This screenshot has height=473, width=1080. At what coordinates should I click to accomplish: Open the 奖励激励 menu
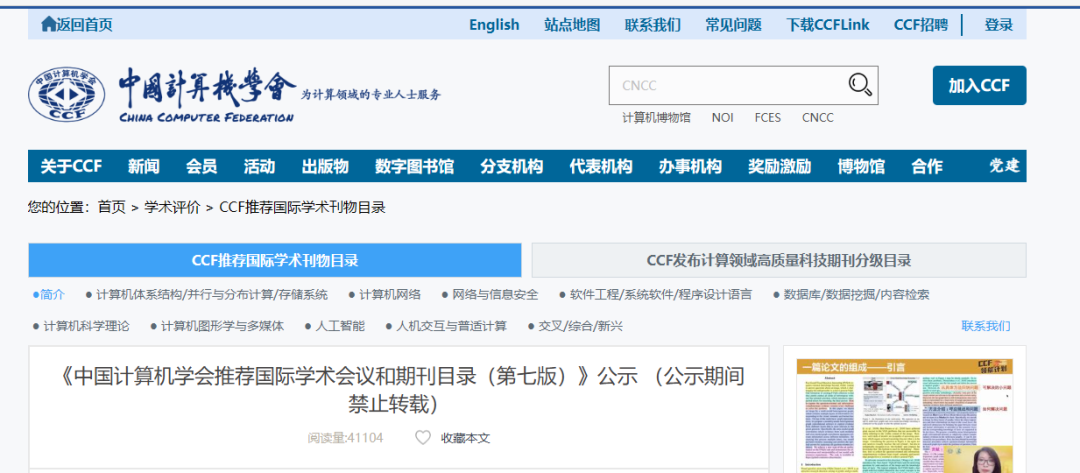[780, 166]
